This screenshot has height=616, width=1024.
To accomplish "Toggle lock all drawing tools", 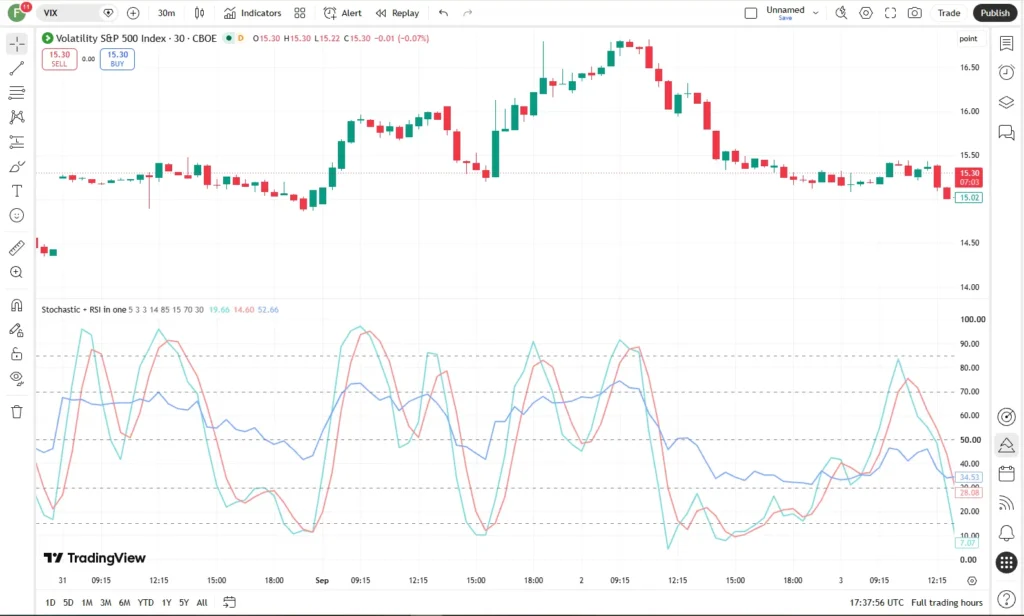I will [17, 354].
